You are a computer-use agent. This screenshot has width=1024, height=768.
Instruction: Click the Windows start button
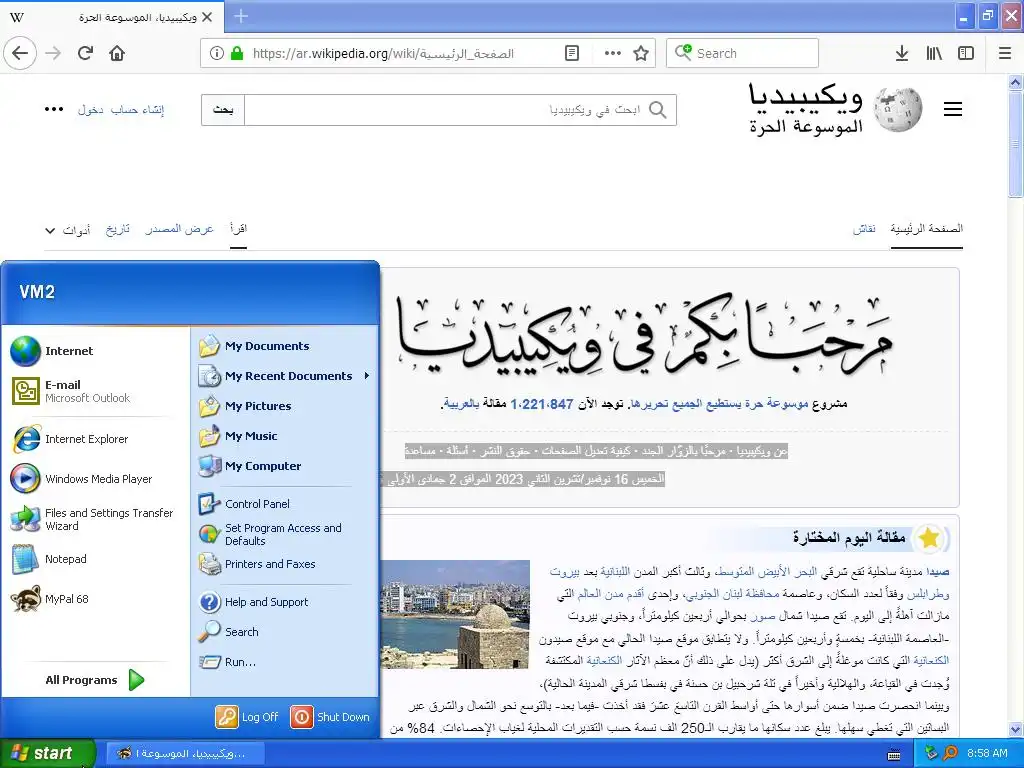(x=47, y=754)
